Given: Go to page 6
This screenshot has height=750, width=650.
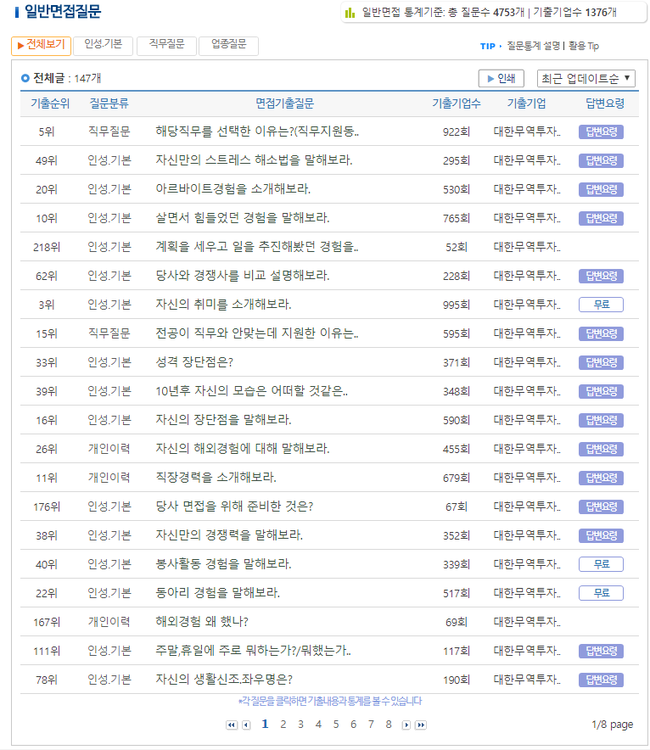Looking at the screenshot, I should [x=353, y=725].
